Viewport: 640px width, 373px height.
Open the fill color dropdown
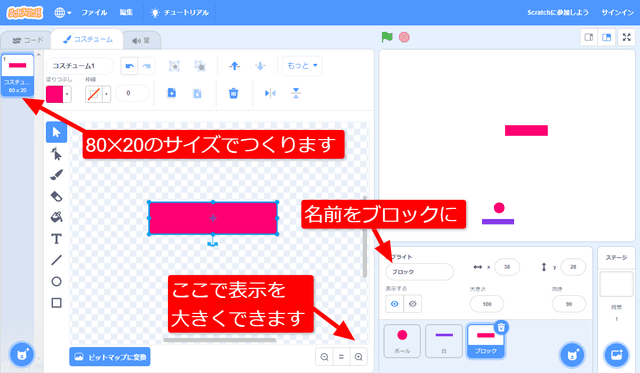tap(67, 94)
